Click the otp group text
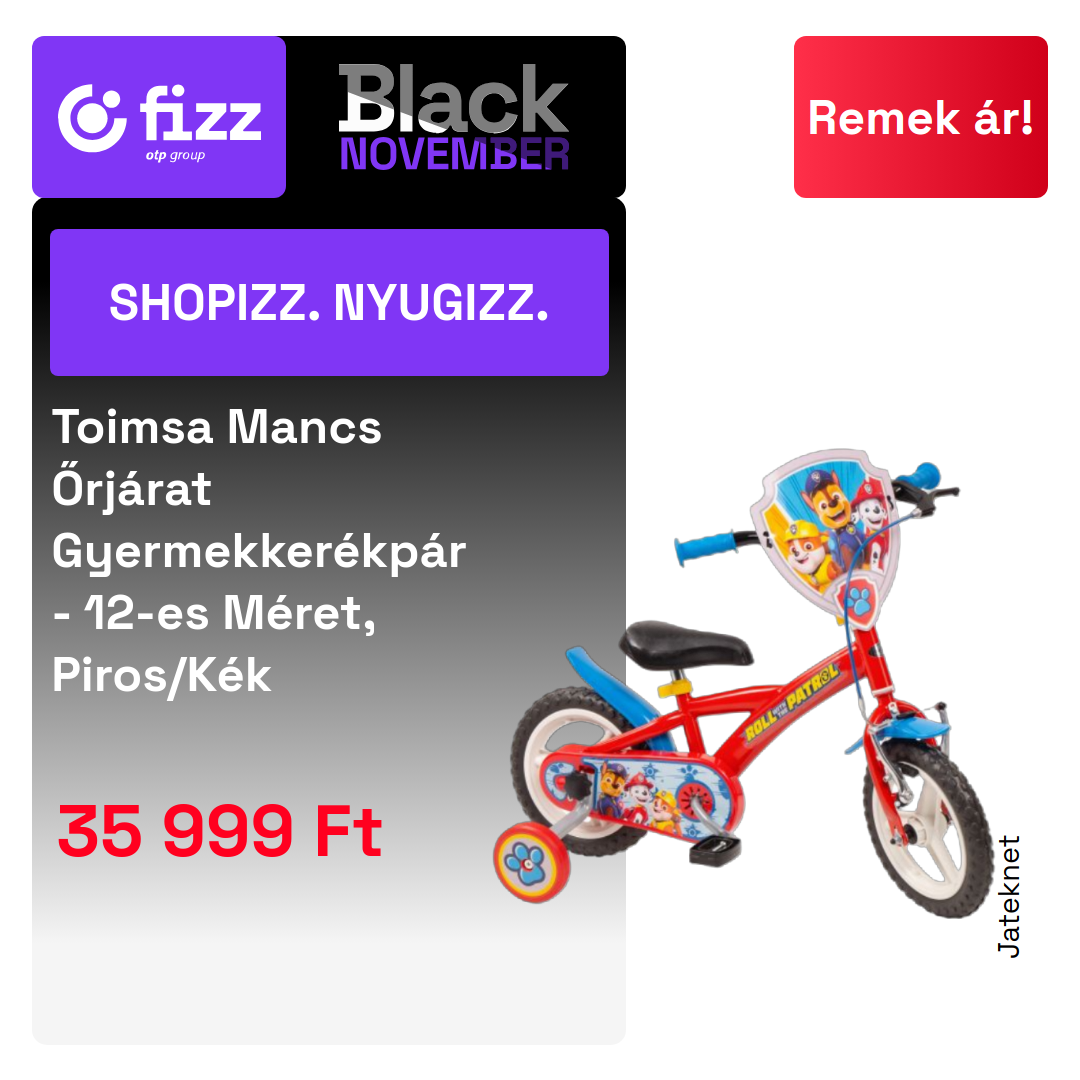 point(175,156)
